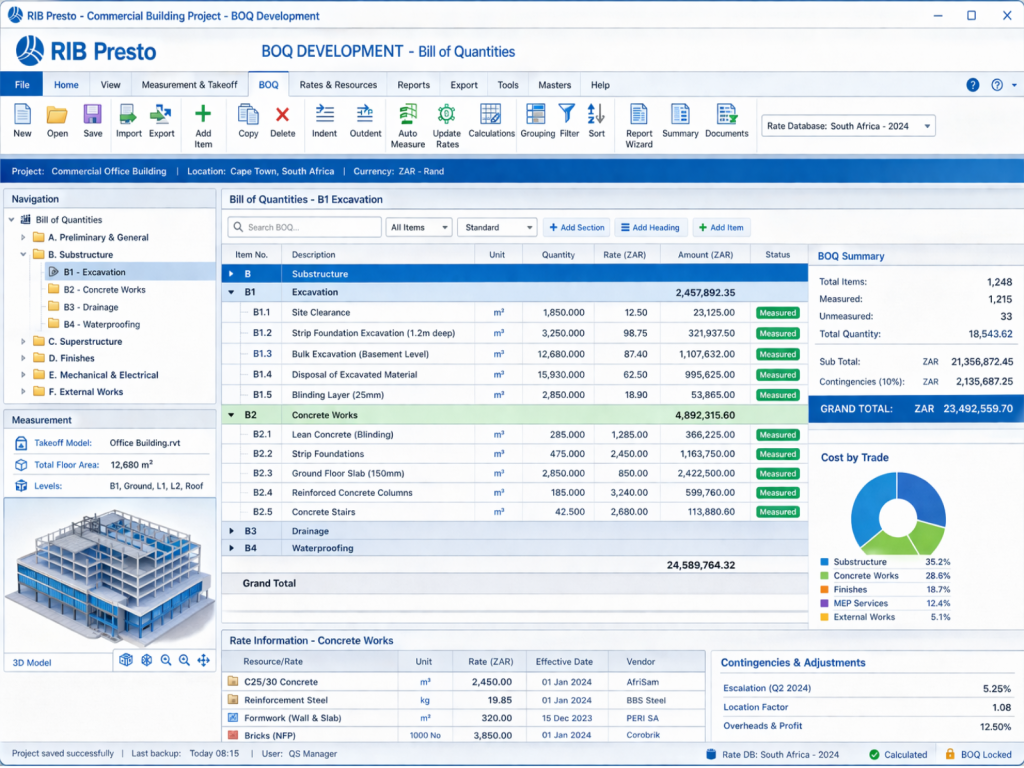Zoom out of the 3D model
The height and width of the screenshot is (768, 1024).
166,660
